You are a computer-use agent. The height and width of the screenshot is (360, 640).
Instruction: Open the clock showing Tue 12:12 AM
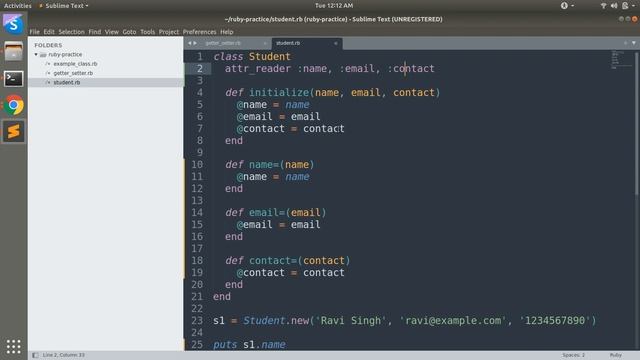click(x=334, y=6)
